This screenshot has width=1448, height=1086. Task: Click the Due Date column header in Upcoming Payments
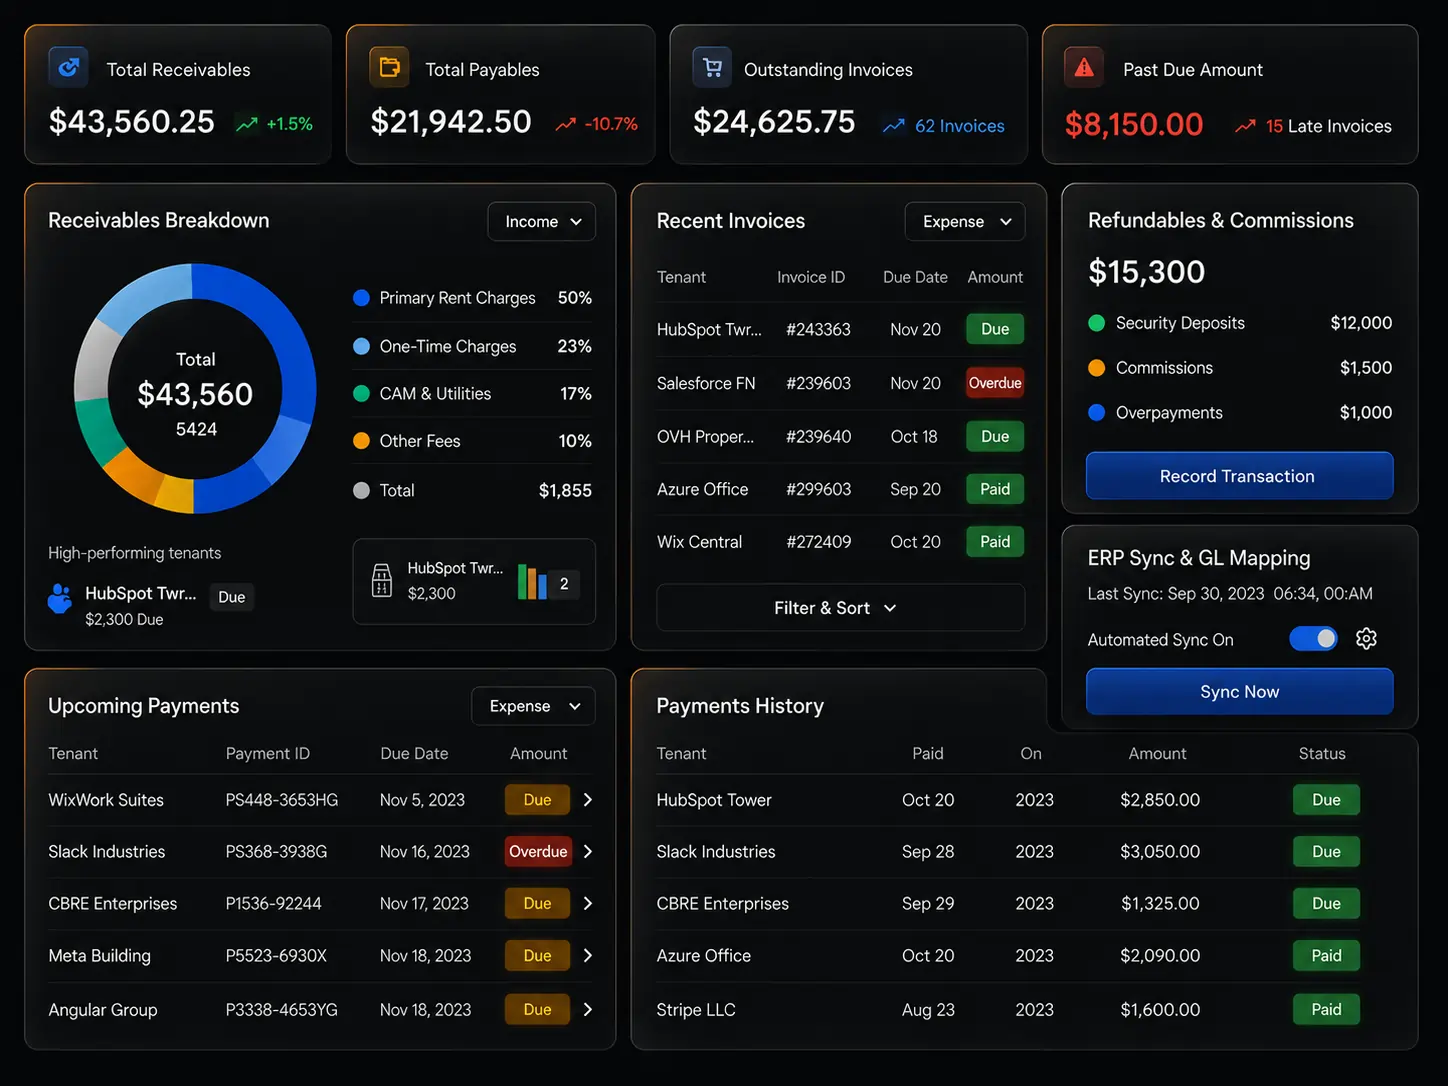(414, 754)
